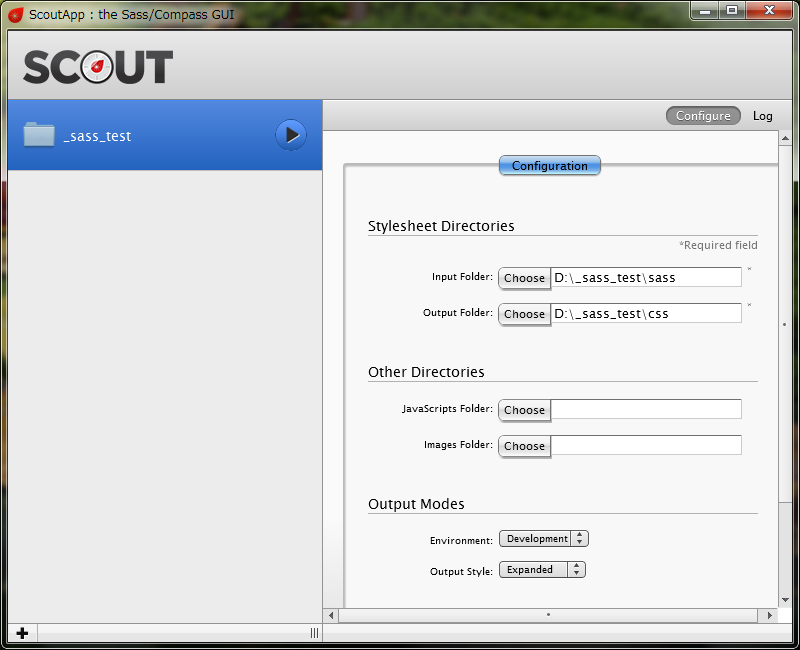Choose the JavaScripts Folder
This screenshot has width=800, height=650.
(x=524, y=410)
